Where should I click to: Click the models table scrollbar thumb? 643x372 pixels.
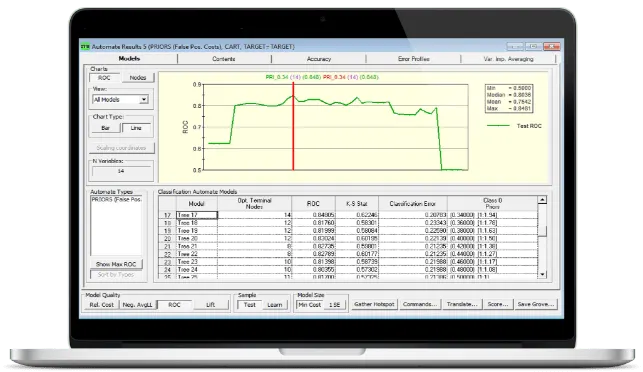(x=542, y=231)
